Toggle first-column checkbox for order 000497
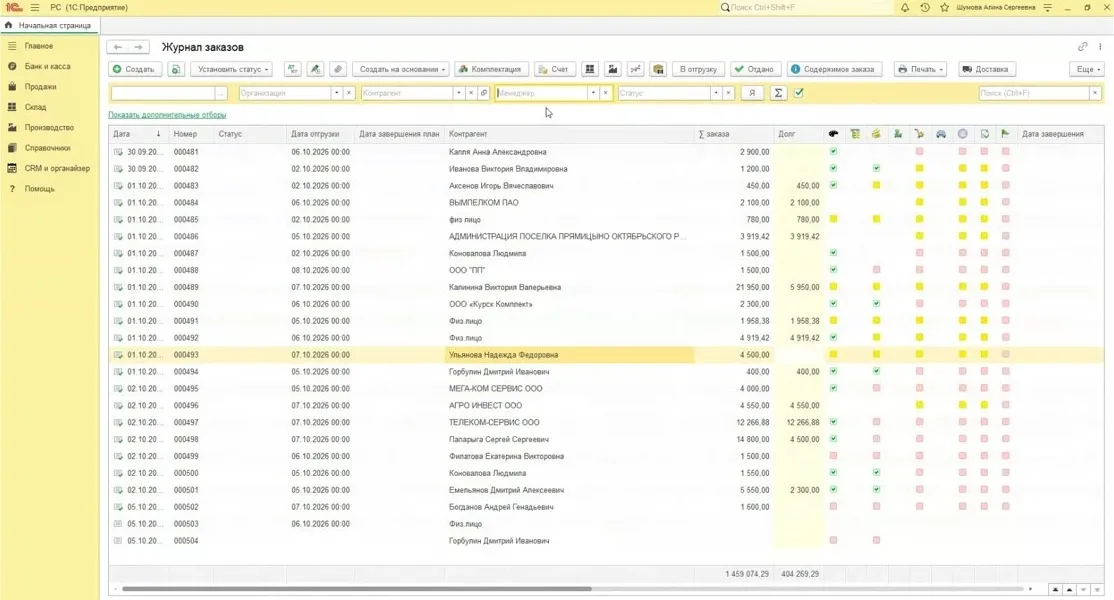The width and height of the screenshot is (1114, 600). click(x=833, y=422)
